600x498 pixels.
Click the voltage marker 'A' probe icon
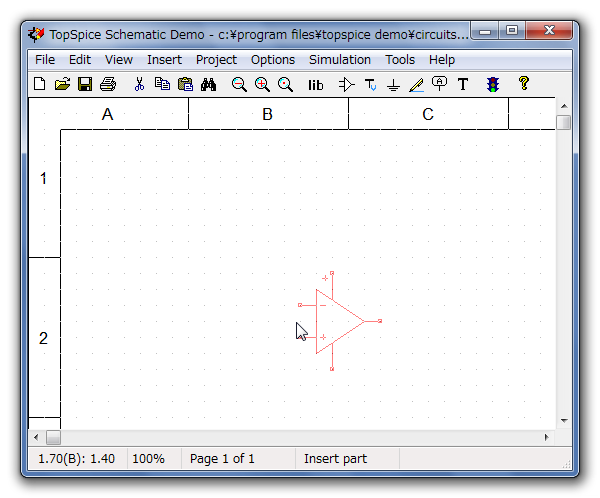[439, 83]
